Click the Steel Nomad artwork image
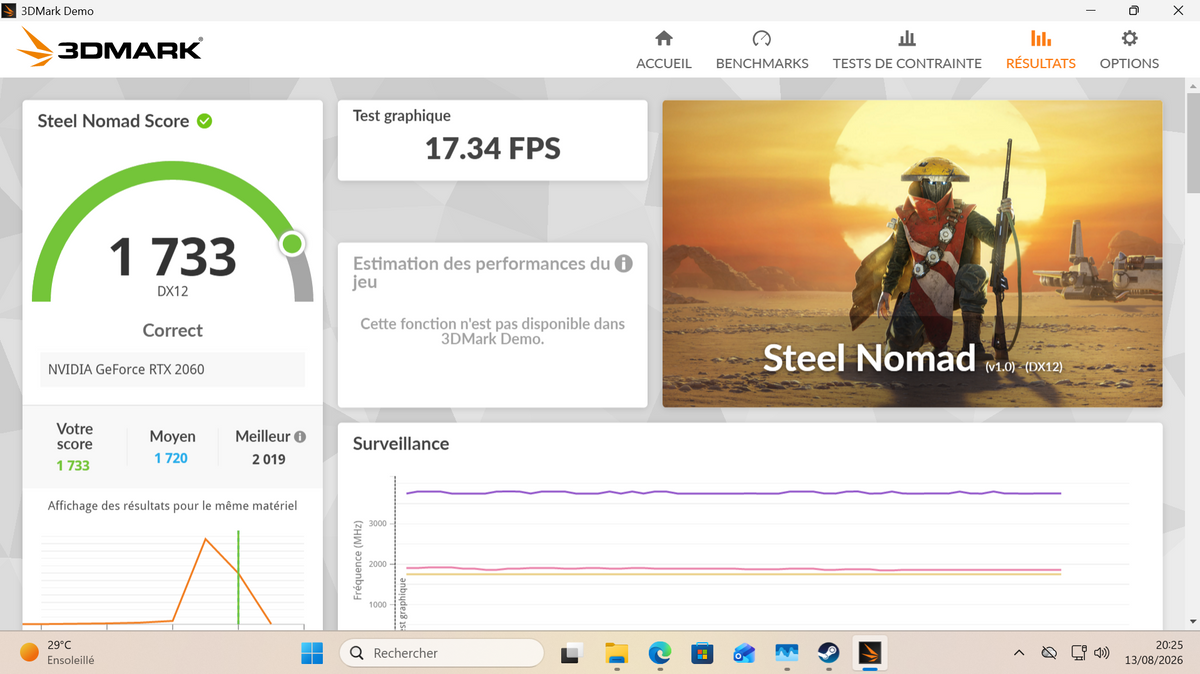The width and height of the screenshot is (1200, 674). pyautogui.click(x=912, y=253)
